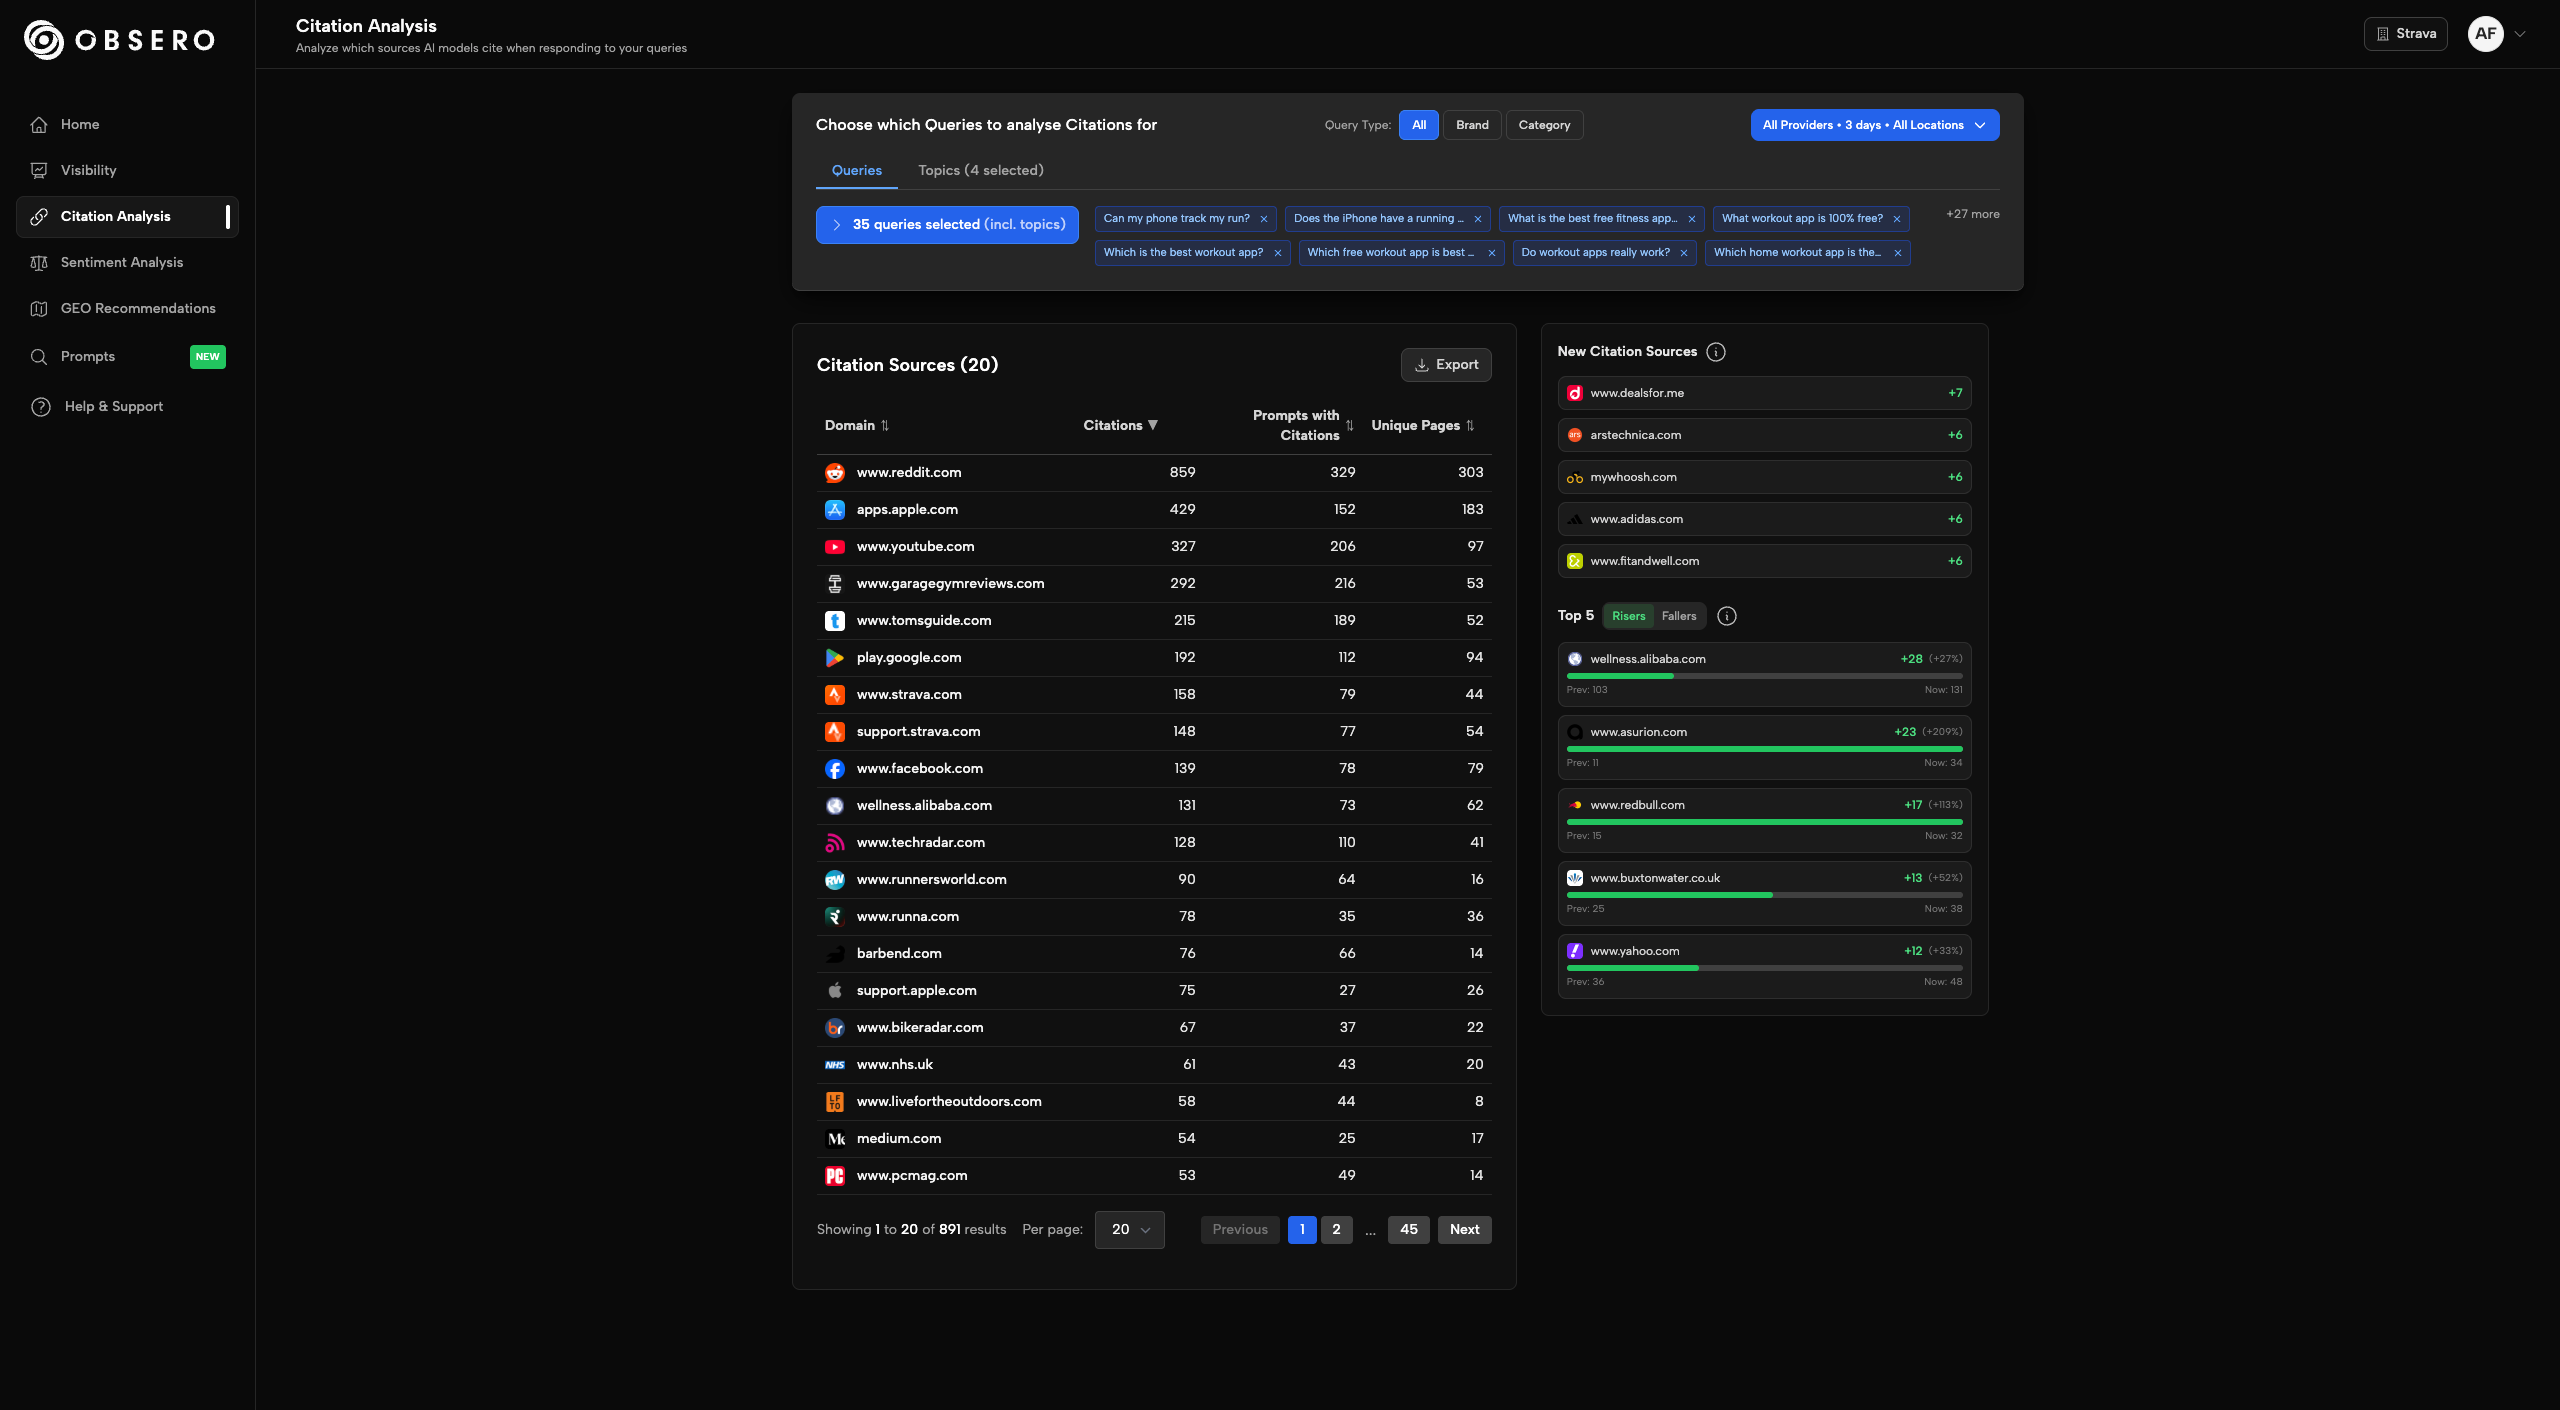Select the Visibility sidebar icon

point(38,170)
